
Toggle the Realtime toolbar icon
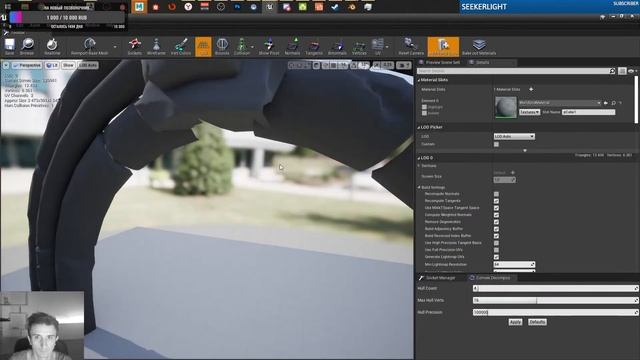click(52, 47)
